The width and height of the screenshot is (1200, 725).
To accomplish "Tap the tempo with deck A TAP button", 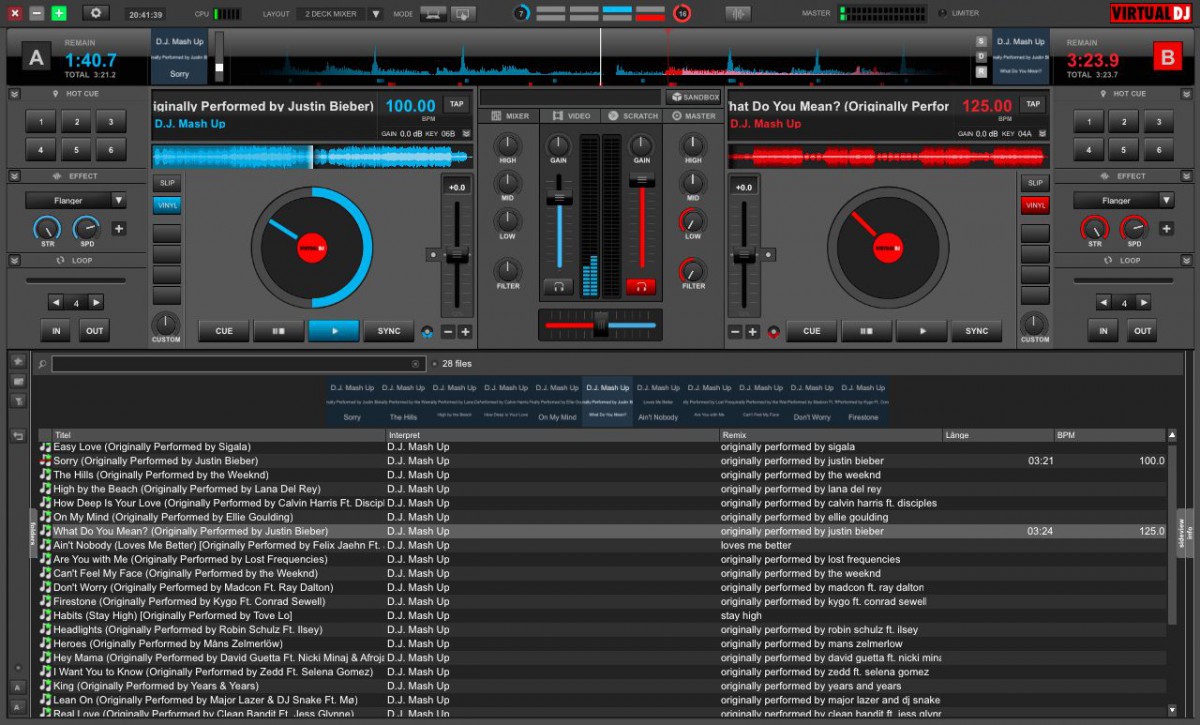I will click(457, 104).
